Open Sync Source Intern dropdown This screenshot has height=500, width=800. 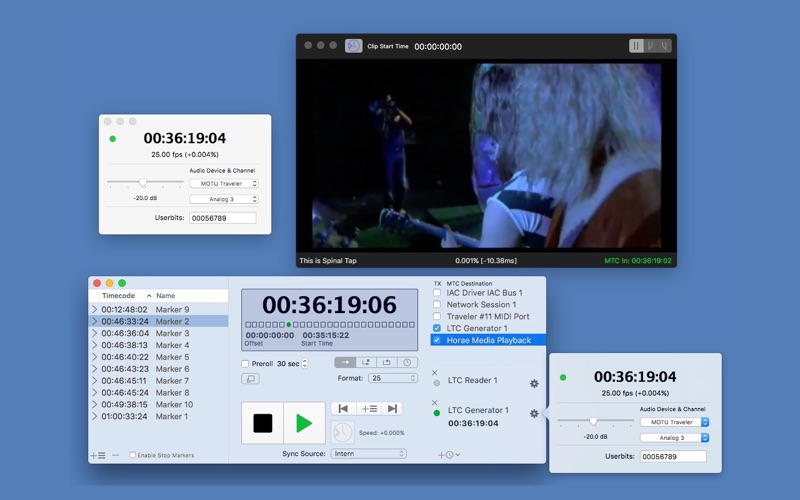368,454
